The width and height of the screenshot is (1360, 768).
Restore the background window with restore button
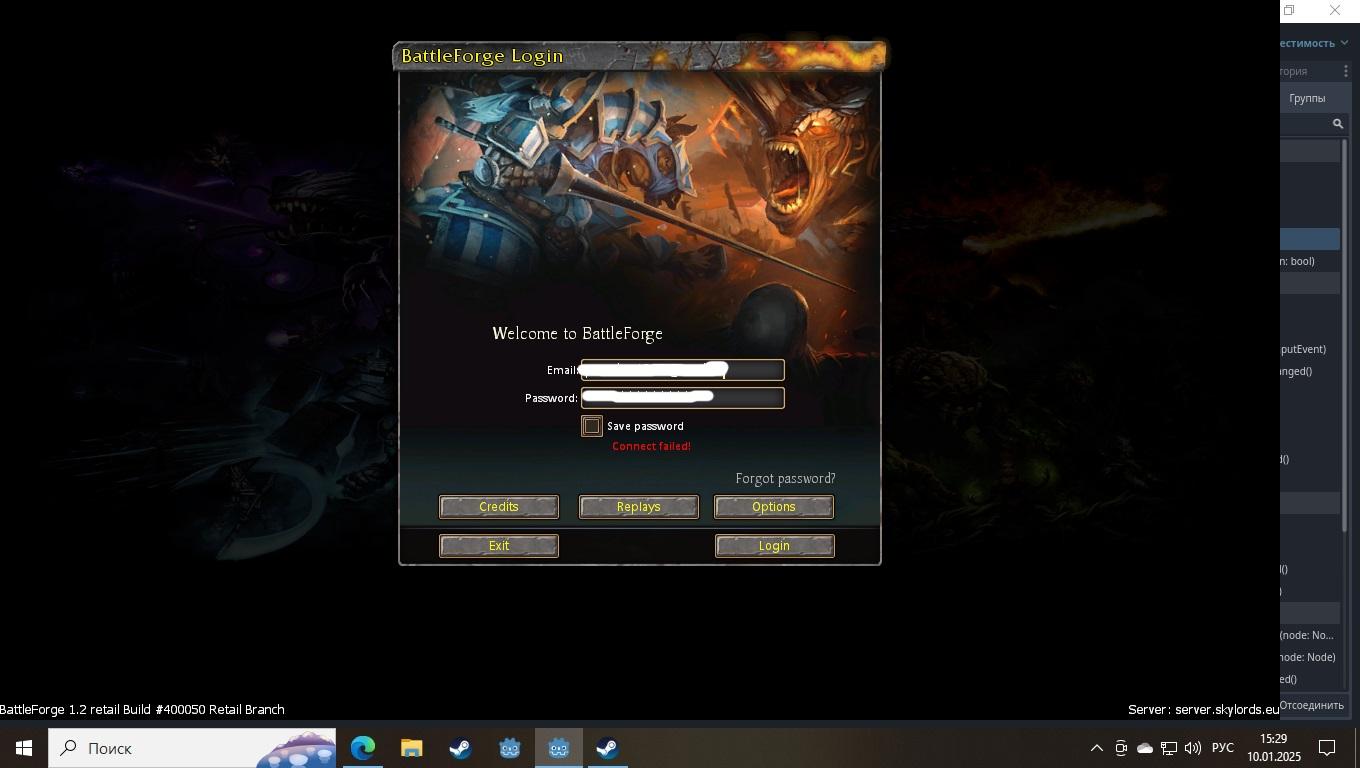(x=1289, y=10)
